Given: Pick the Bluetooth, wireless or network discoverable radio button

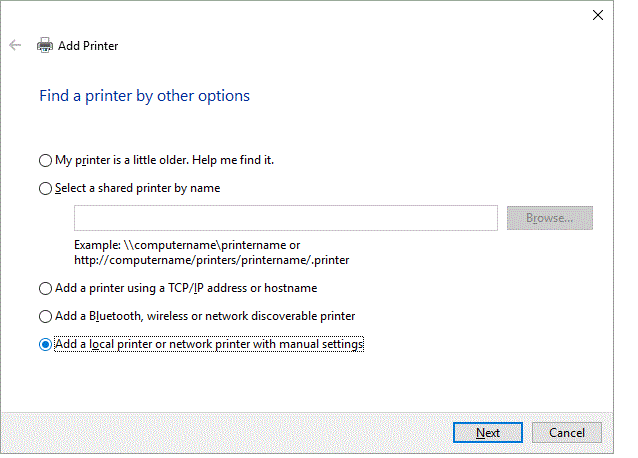Looking at the screenshot, I should (45, 316).
